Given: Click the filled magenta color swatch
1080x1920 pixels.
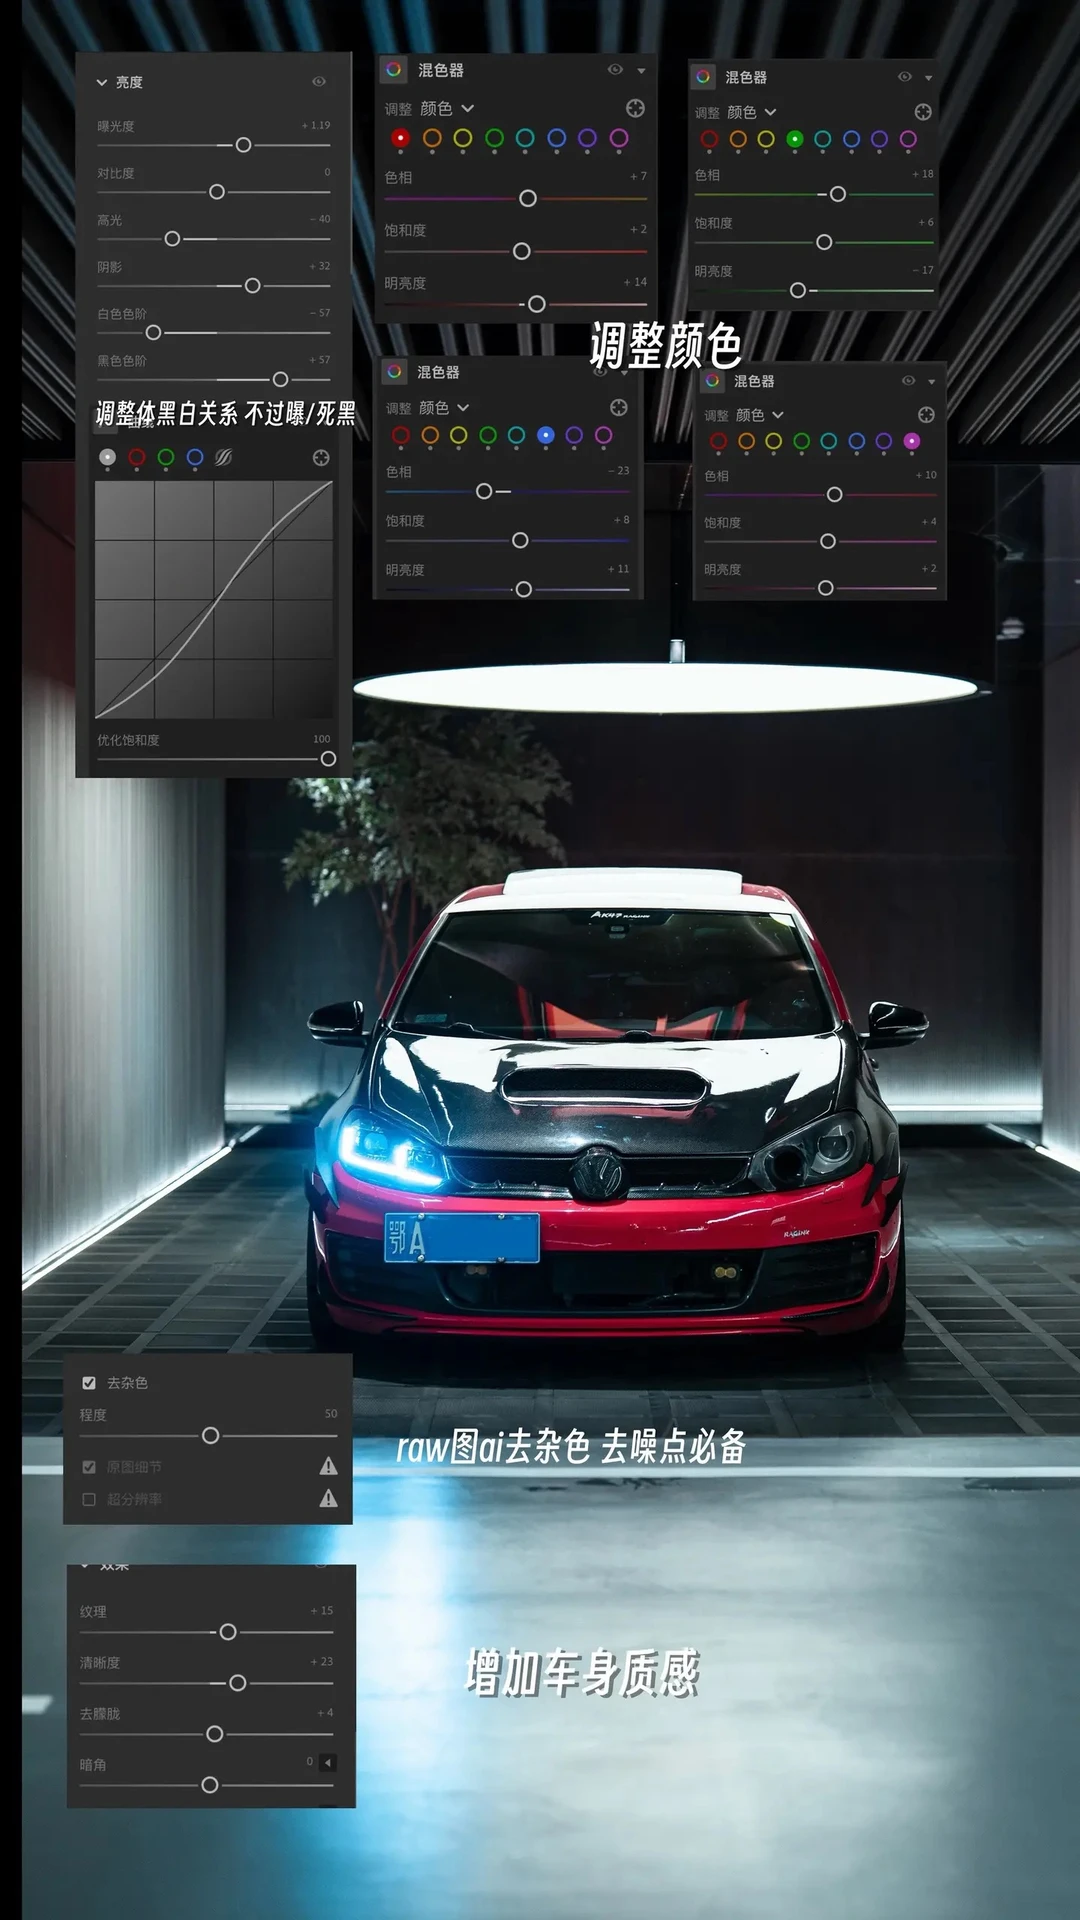Looking at the screenshot, I should 912,441.
